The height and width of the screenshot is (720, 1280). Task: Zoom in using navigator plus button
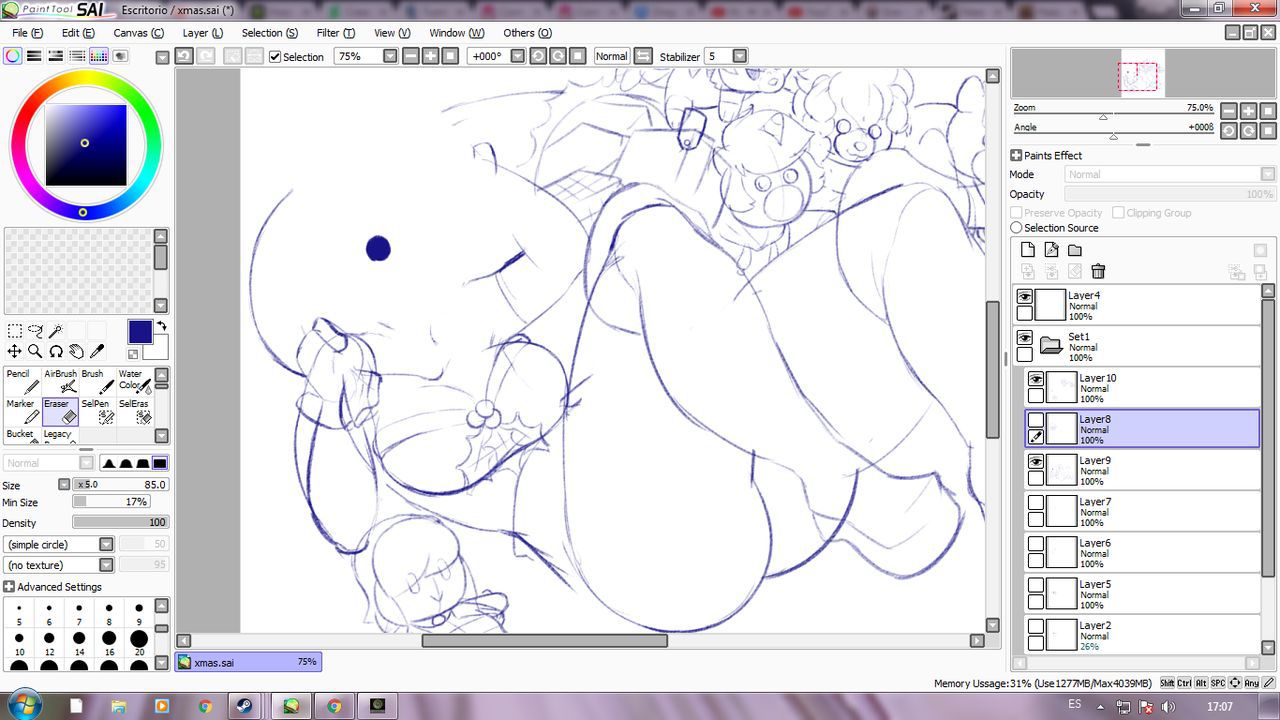coord(1249,111)
